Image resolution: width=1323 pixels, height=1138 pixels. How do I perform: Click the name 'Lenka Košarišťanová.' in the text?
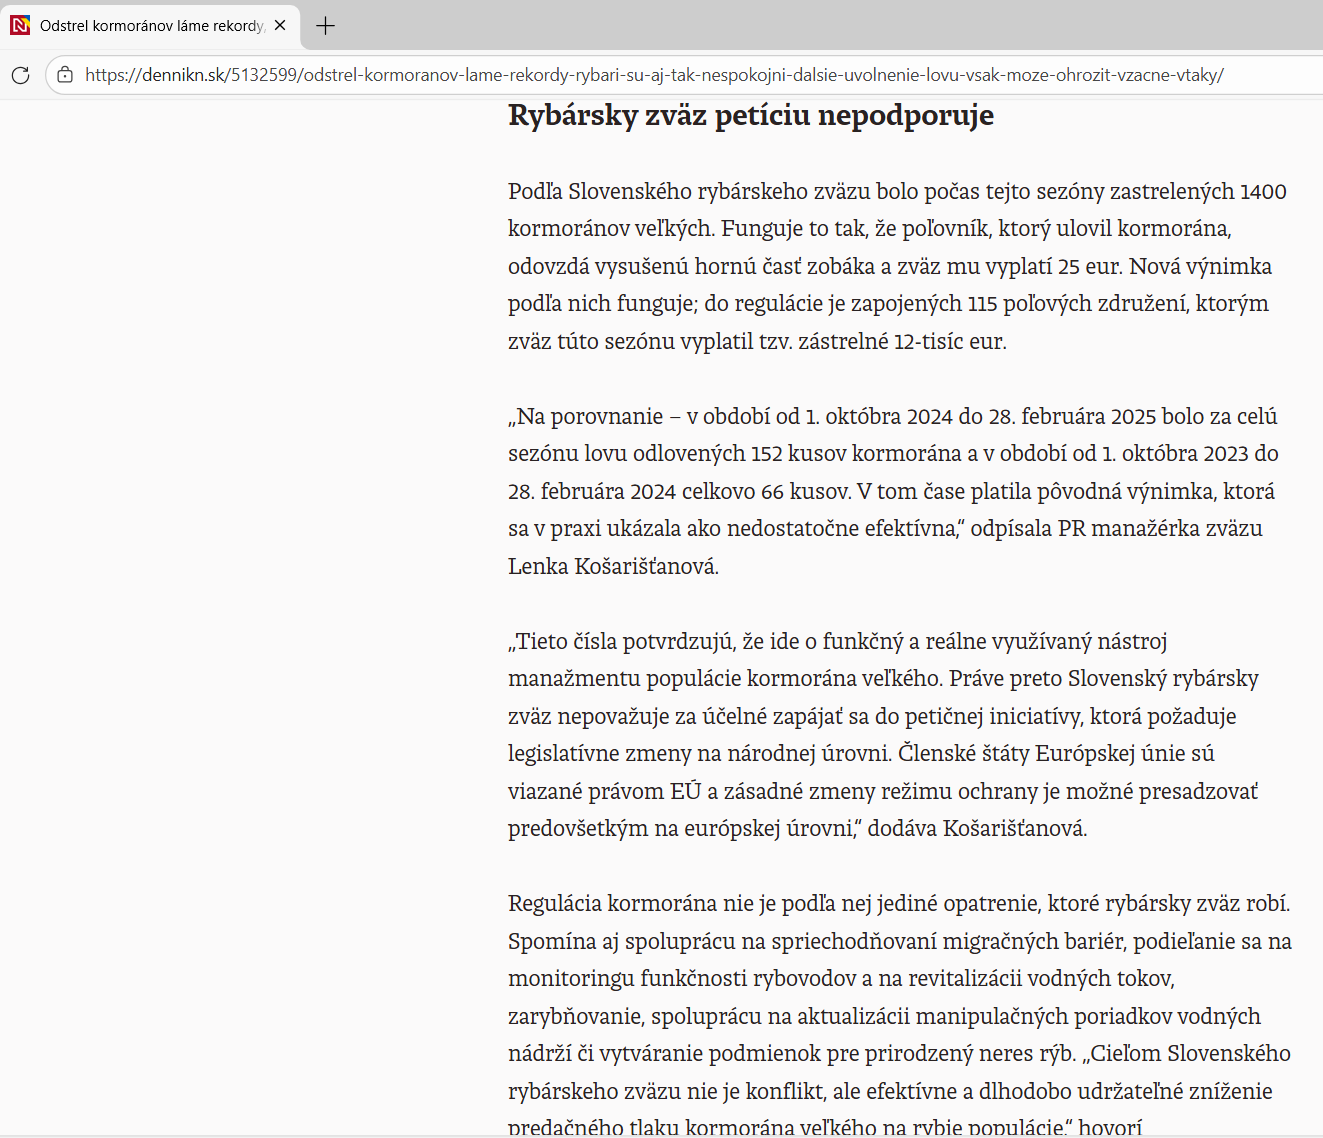[x=613, y=567]
